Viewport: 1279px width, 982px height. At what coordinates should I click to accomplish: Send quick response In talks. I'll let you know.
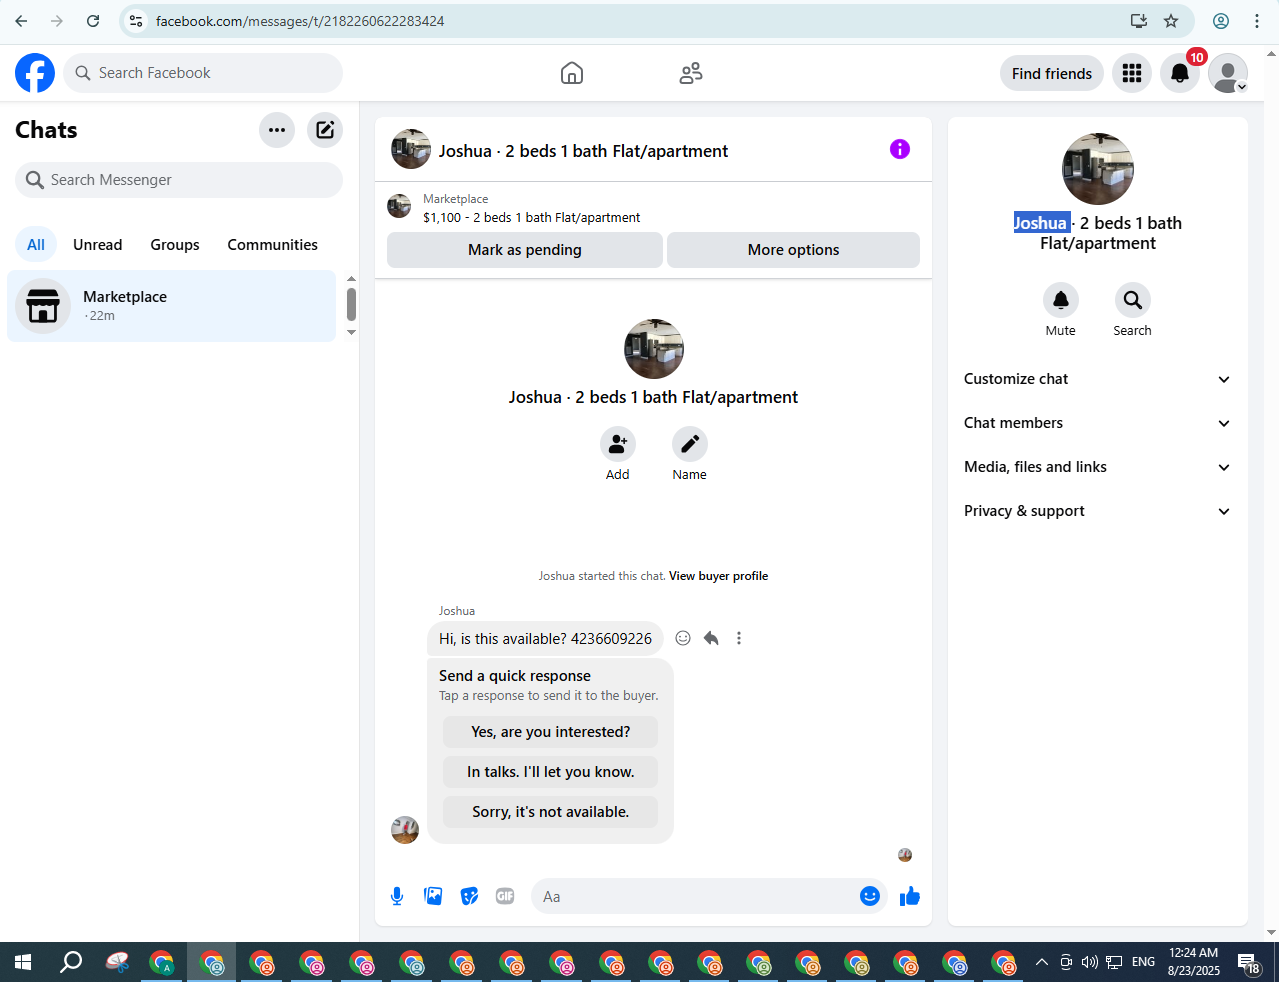[x=551, y=772]
